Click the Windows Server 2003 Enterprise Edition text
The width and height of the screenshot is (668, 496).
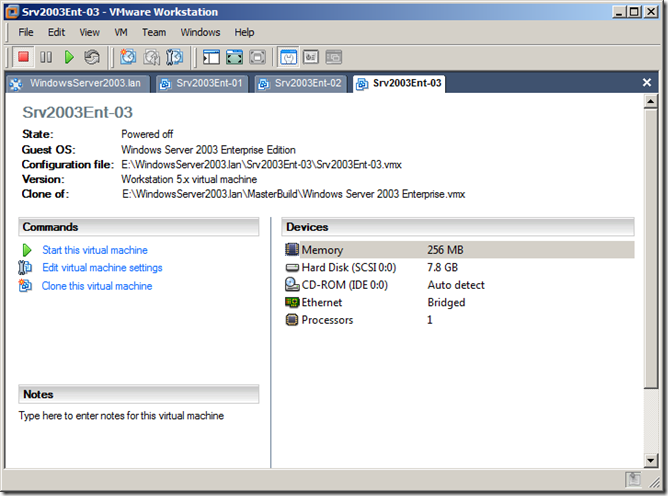coord(208,150)
